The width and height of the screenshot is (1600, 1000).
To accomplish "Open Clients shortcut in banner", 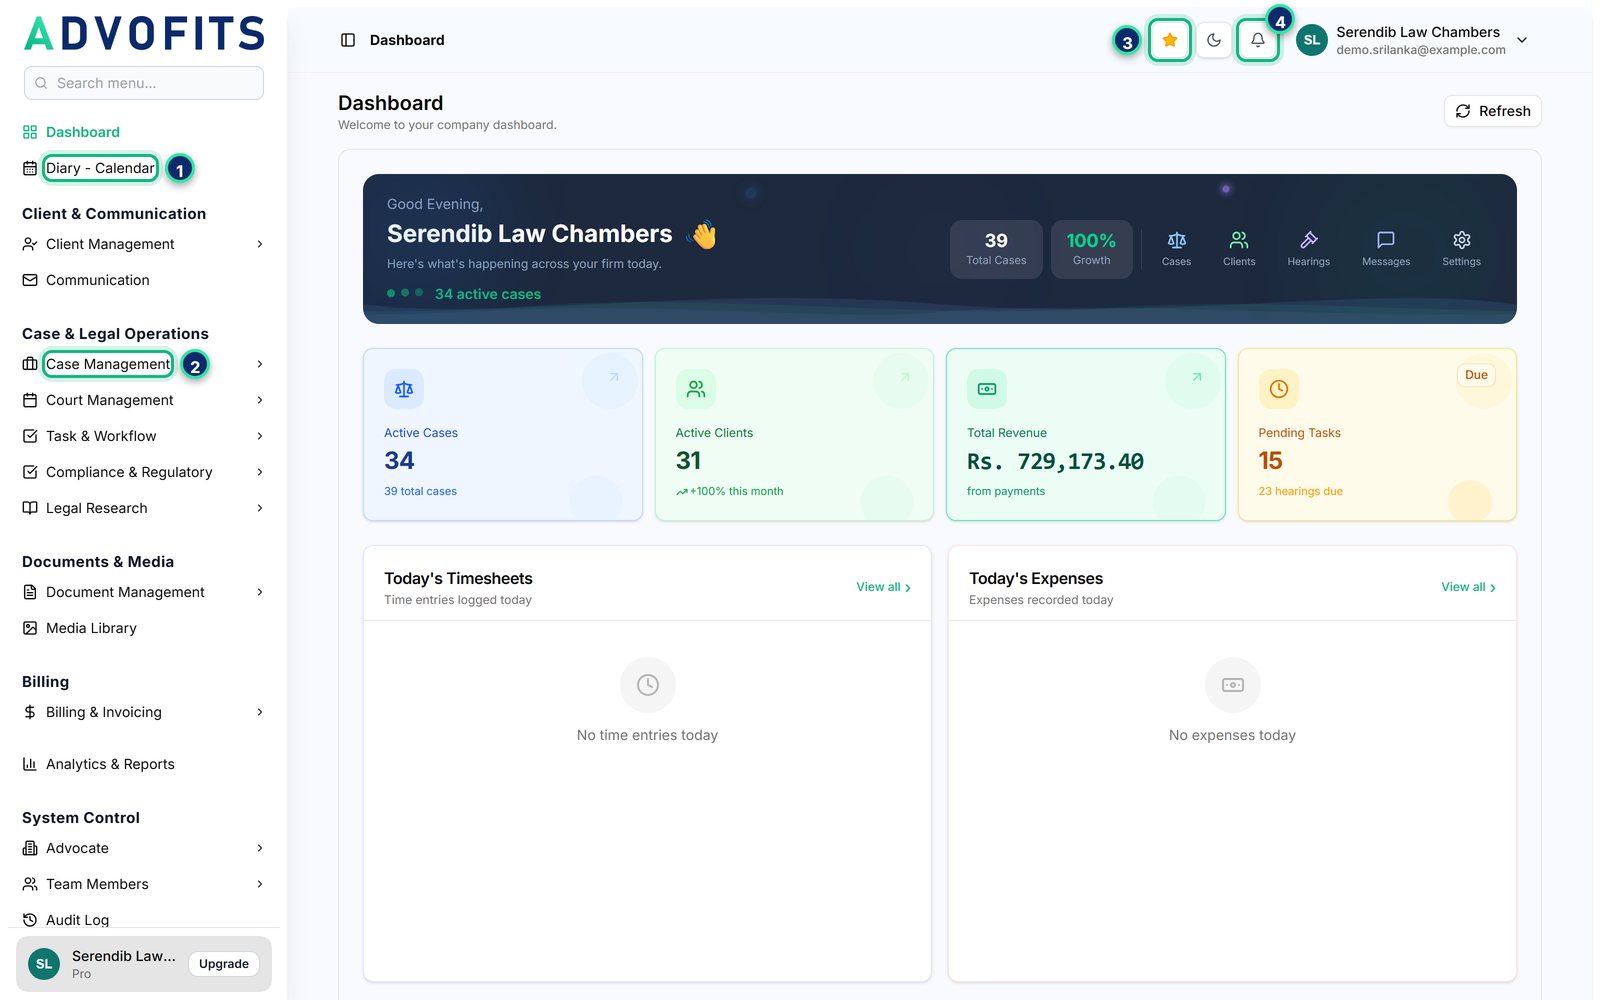I will (1239, 248).
